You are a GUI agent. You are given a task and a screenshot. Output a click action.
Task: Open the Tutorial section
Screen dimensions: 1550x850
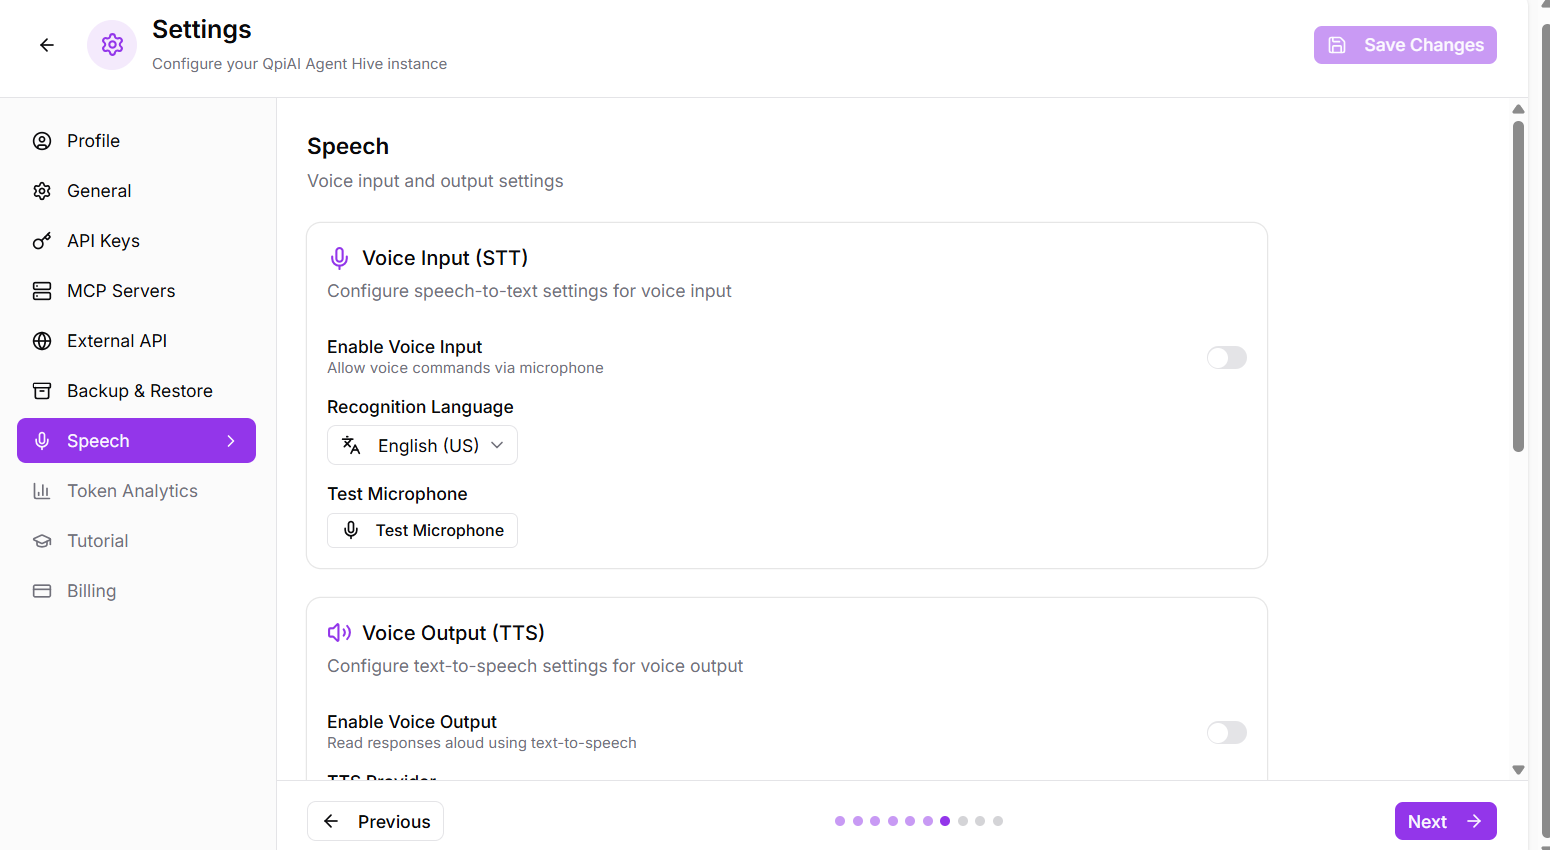click(x=97, y=541)
